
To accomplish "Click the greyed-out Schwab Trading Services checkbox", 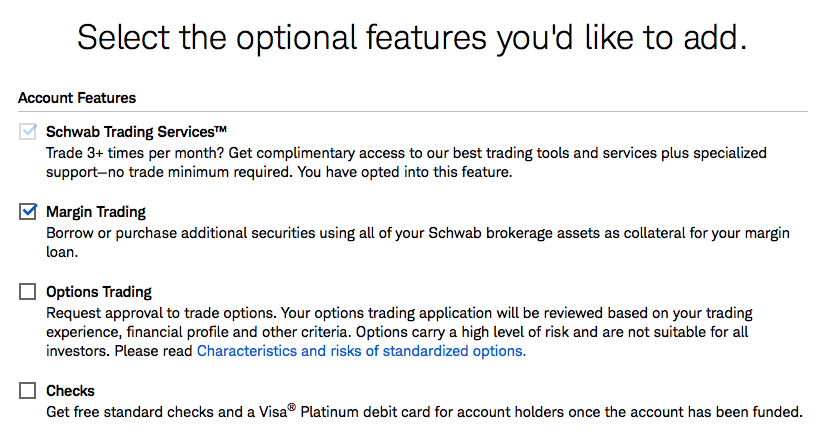I will point(27,132).
